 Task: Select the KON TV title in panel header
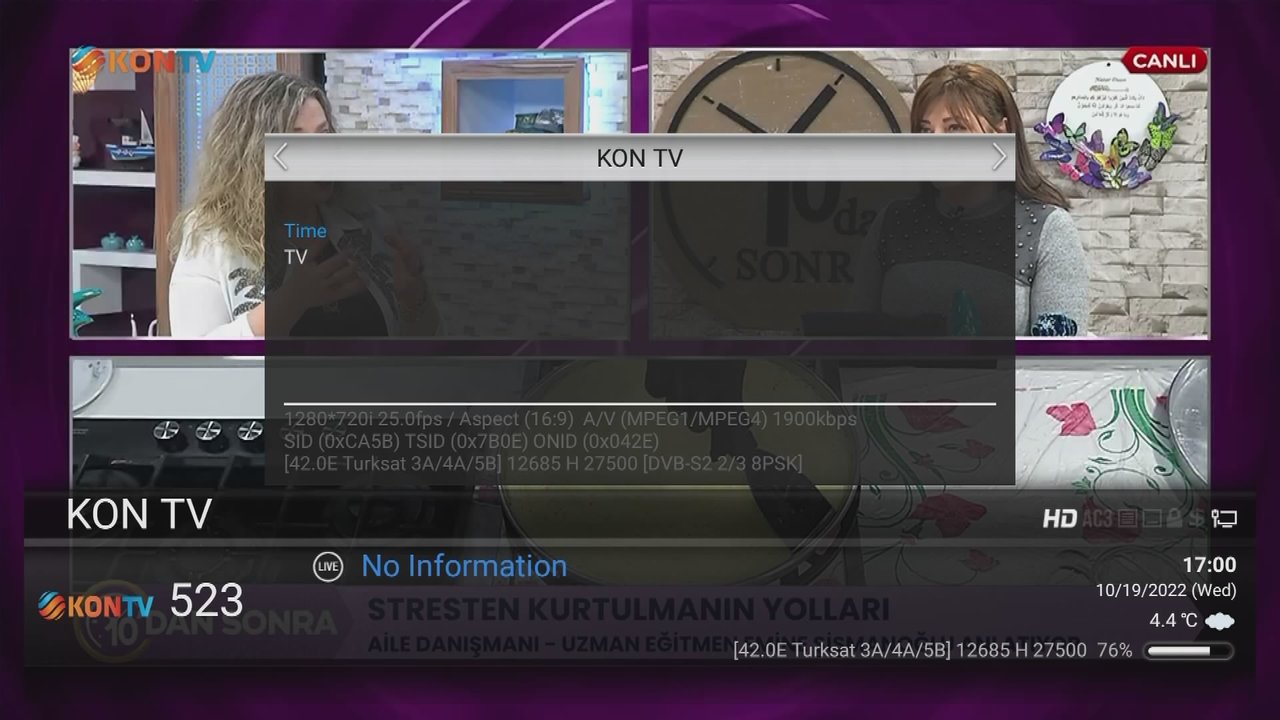pyautogui.click(x=640, y=158)
